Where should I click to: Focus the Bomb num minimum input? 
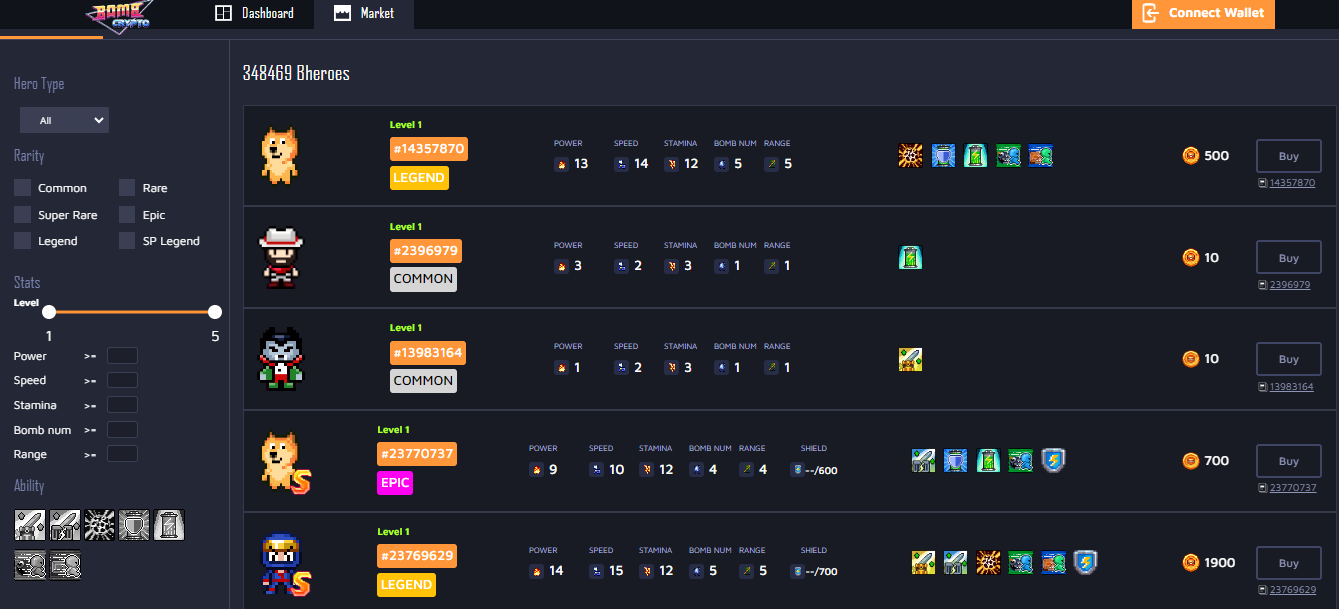[x=122, y=430]
